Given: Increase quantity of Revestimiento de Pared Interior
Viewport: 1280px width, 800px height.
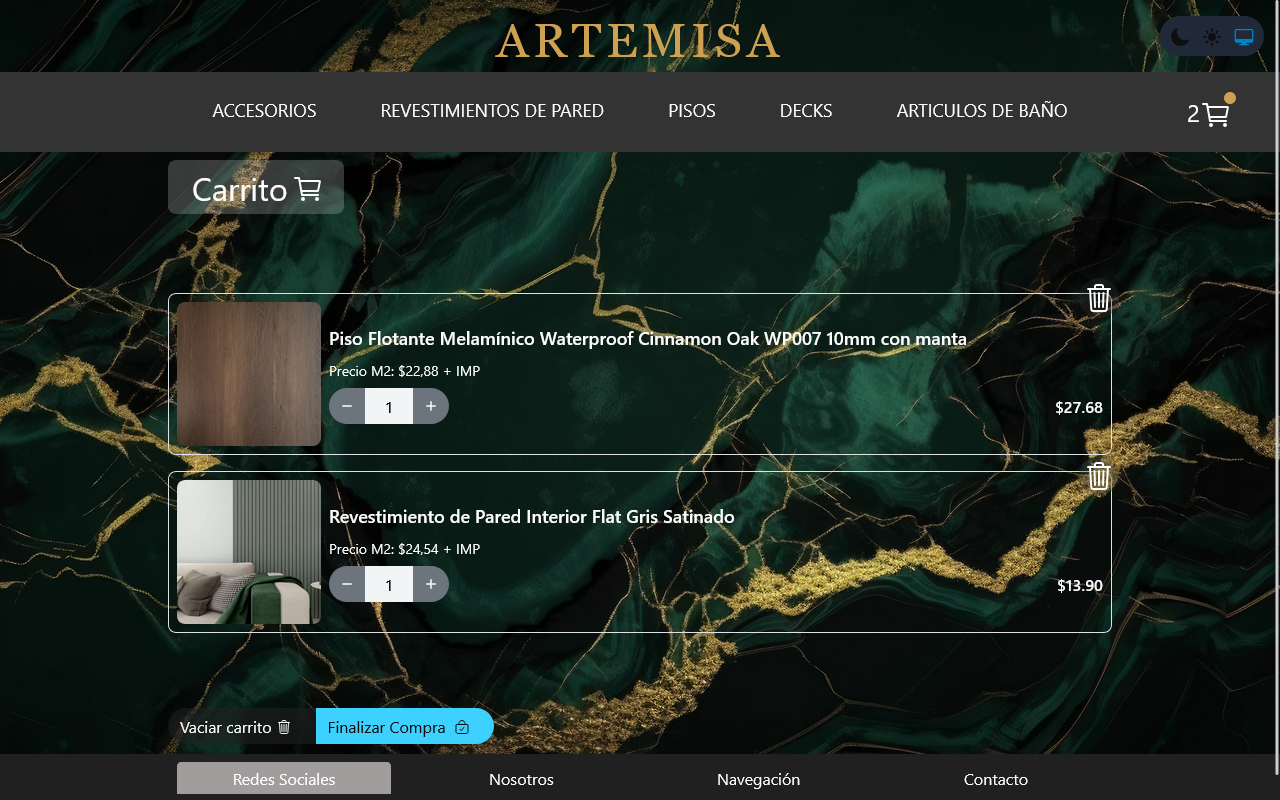Looking at the screenshot, I should point(431,584).
